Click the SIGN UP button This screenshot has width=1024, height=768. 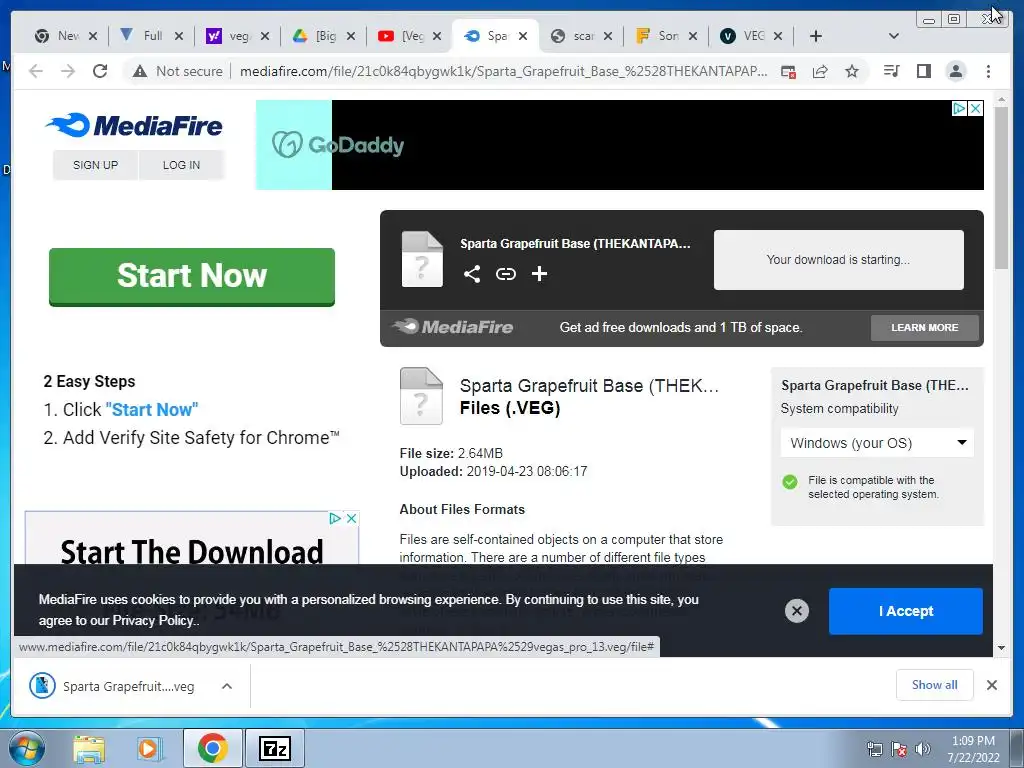pyautogui.click(x=95, y=165)
